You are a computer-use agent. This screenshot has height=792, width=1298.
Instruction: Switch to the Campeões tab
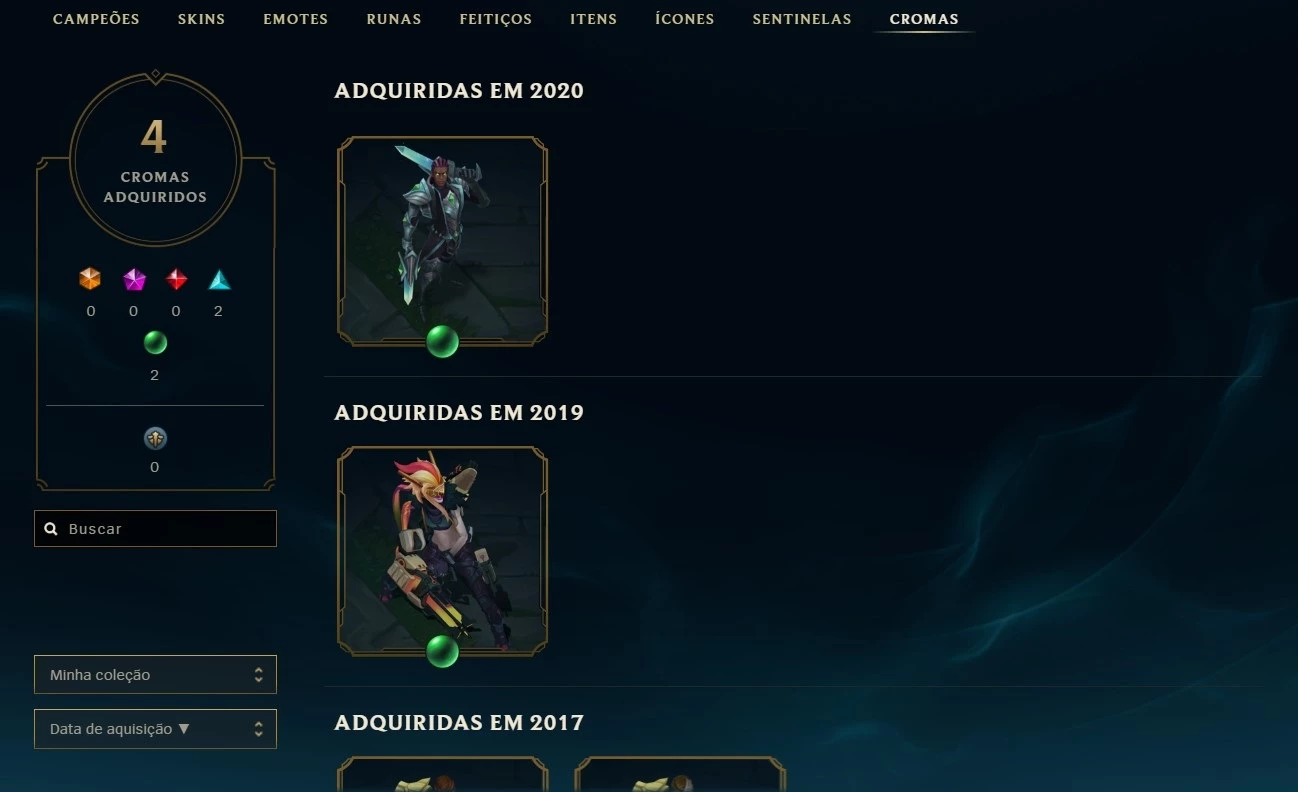[96, 19]
